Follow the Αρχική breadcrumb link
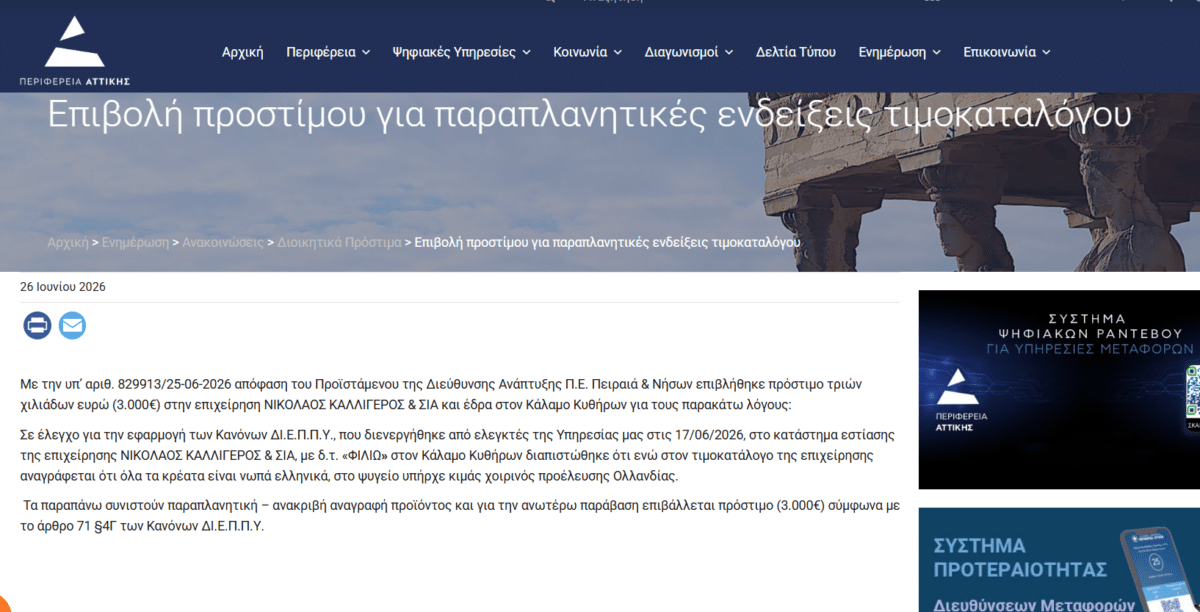Viewport: 1200px width, 612px height. (68, 243)
